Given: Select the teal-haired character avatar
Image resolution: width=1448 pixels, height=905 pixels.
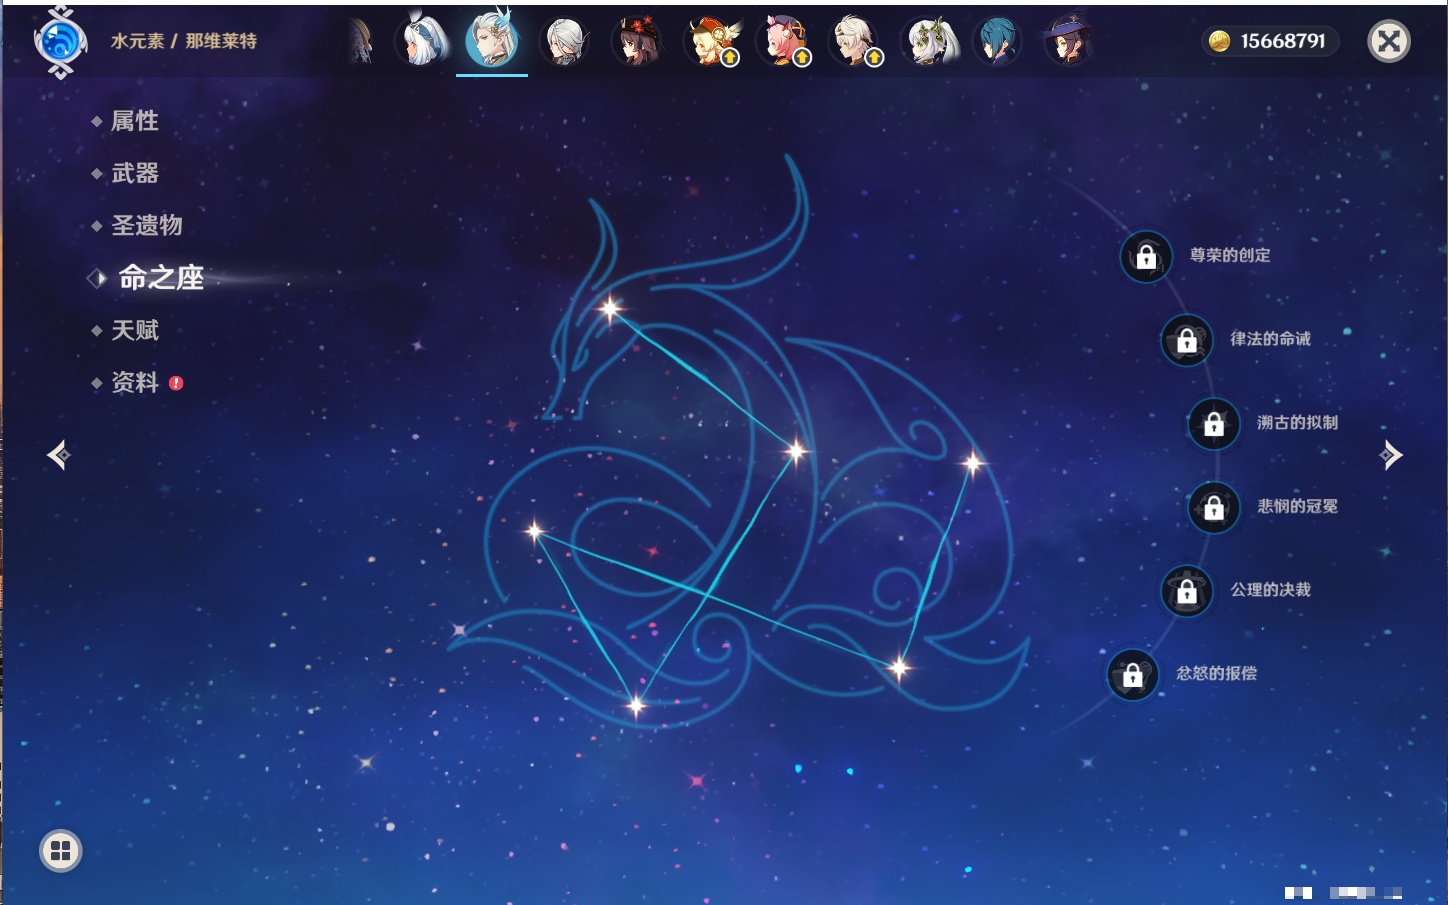Looking at the screenshot, I should pyautogui.click(x=999, y=42).
